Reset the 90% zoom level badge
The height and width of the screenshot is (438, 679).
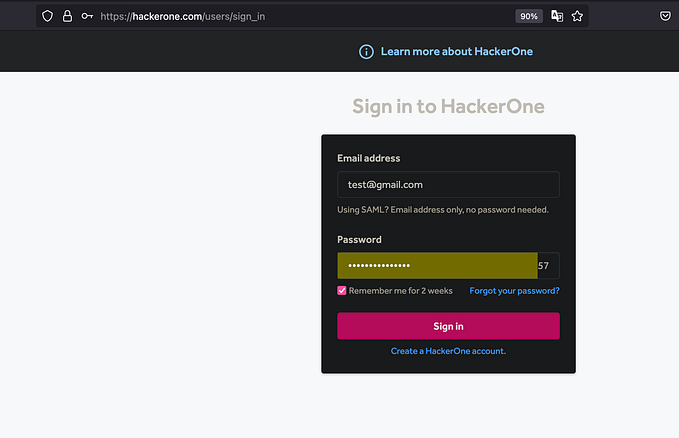[529, 16]
